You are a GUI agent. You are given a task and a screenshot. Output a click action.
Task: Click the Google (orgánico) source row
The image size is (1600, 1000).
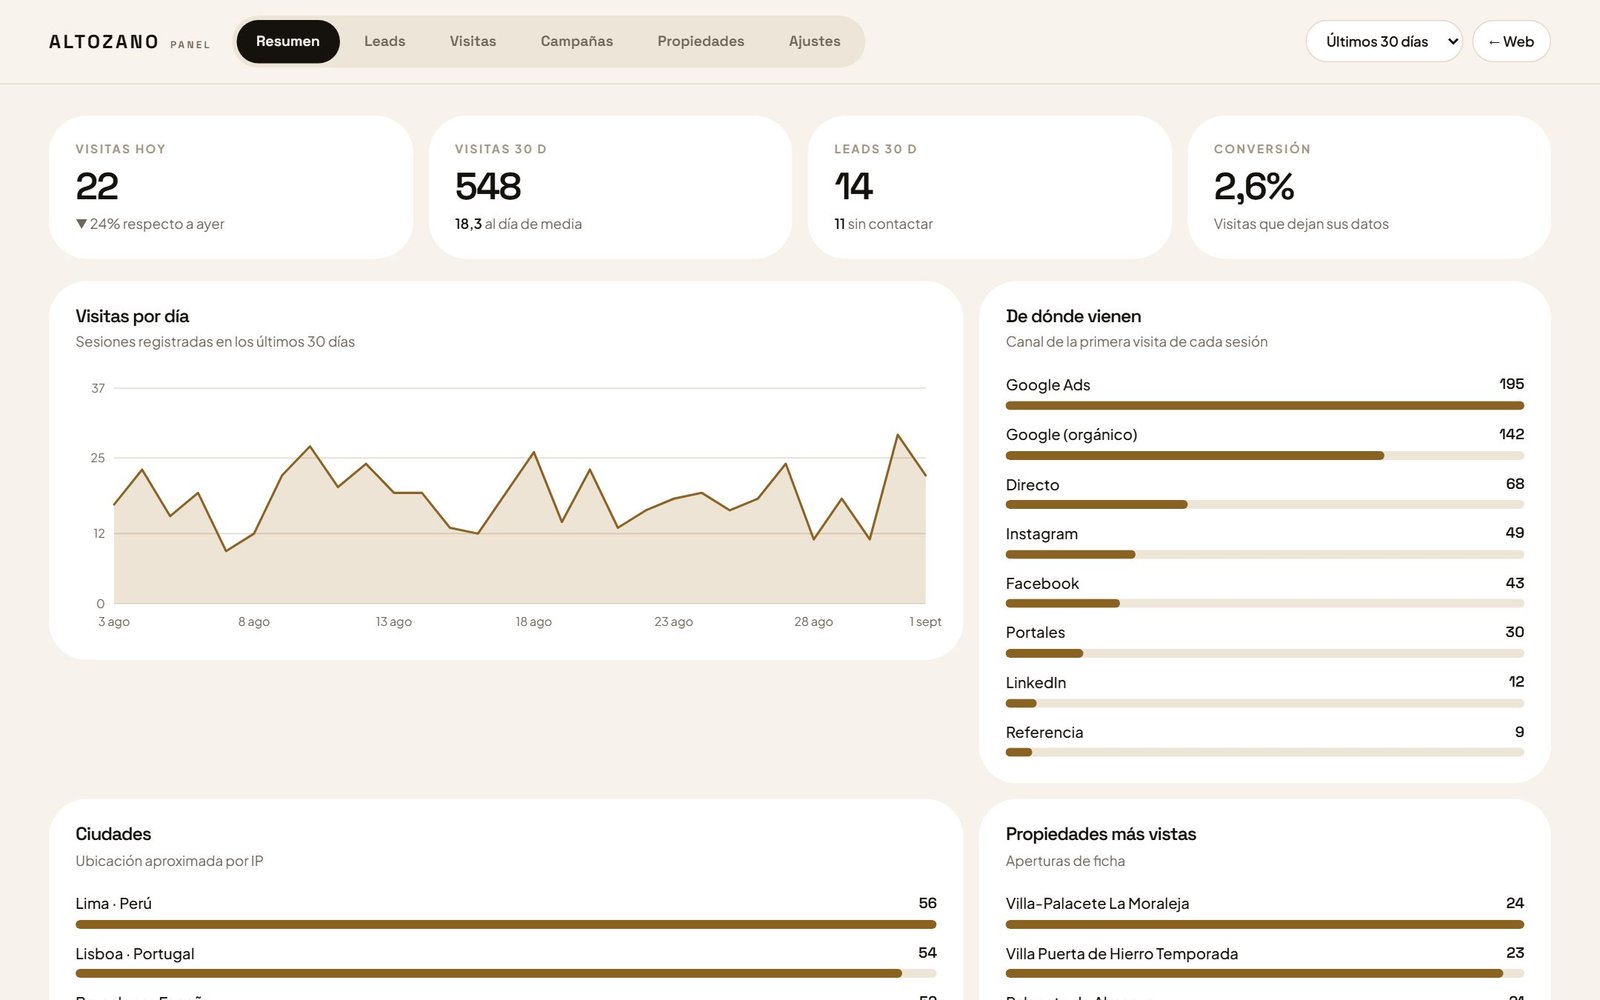coord(1264,444)
